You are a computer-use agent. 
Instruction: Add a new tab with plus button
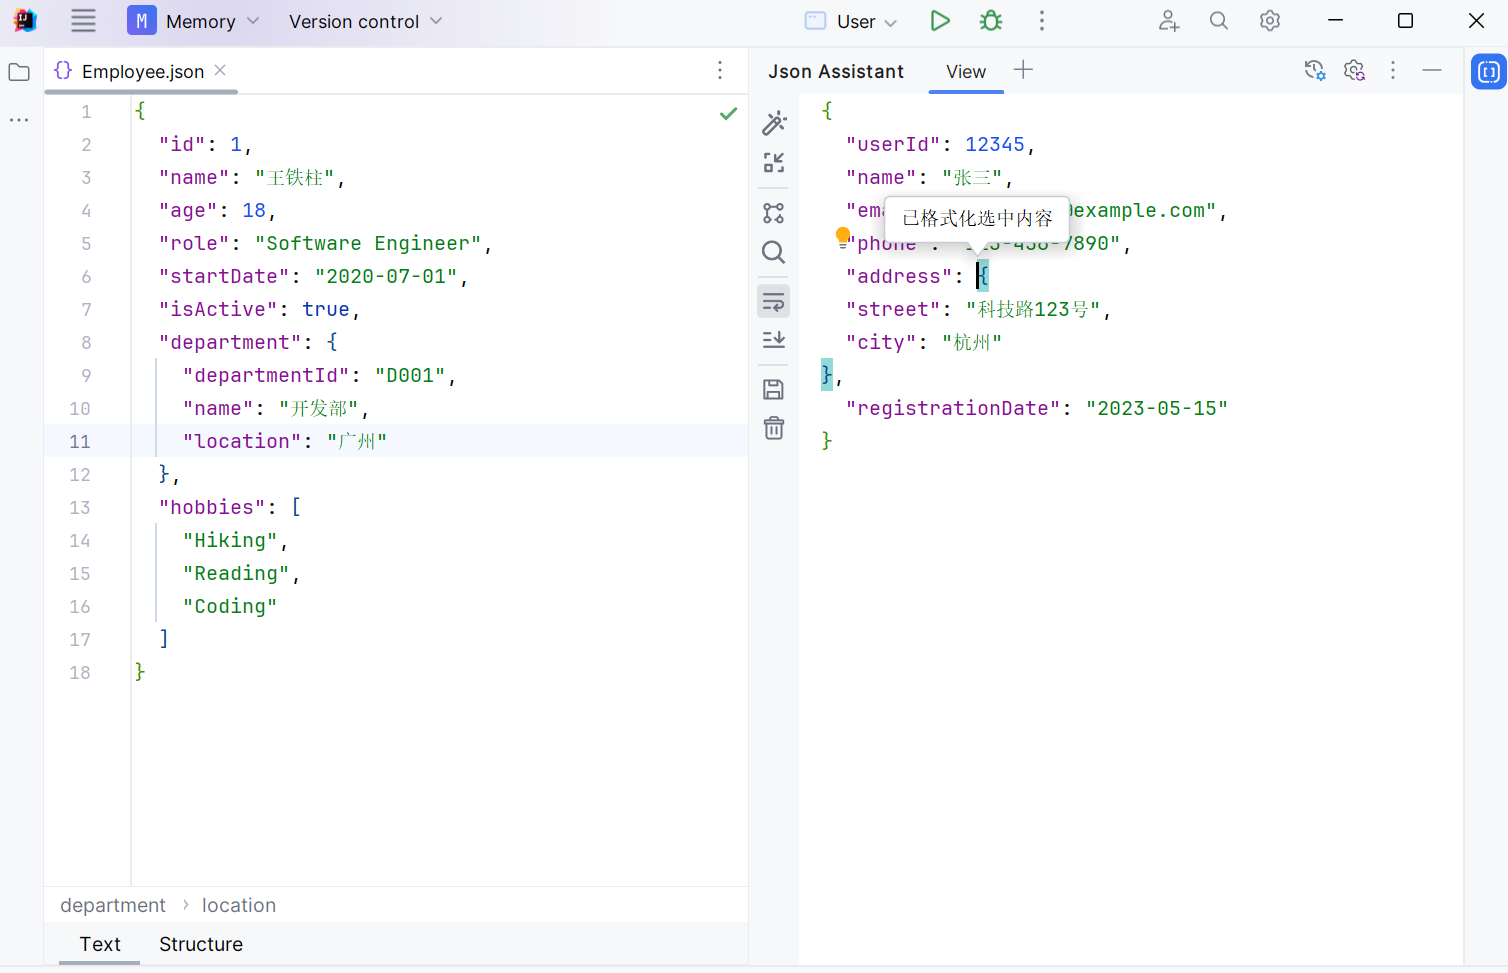pos(1023,70)
